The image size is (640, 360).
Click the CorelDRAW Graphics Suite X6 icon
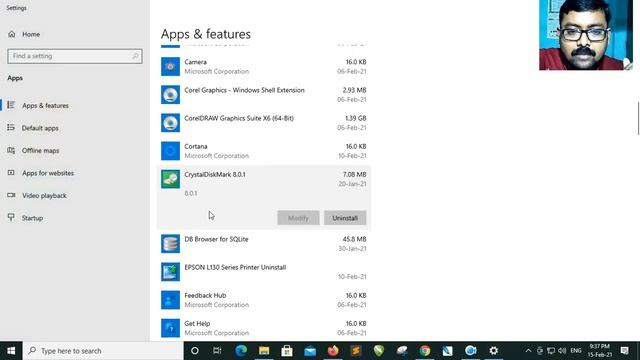(x=170, y=123)
